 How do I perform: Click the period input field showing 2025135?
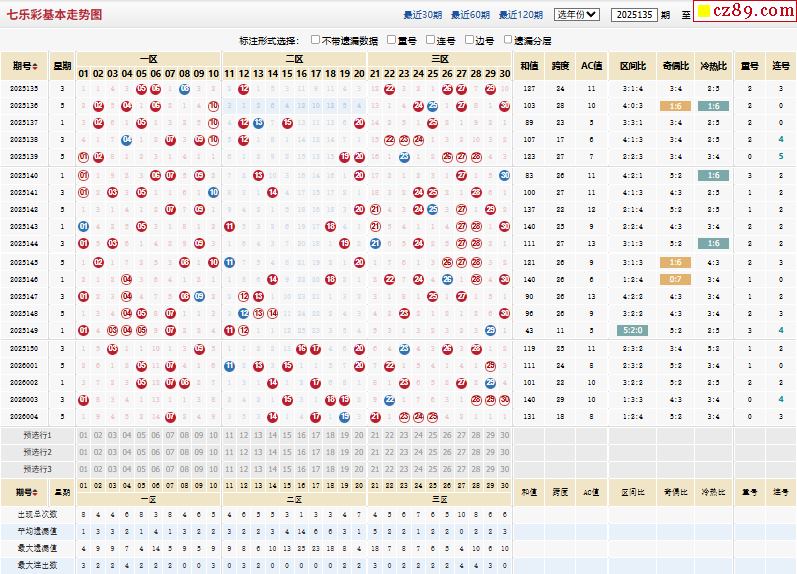[x=633, y=14]
